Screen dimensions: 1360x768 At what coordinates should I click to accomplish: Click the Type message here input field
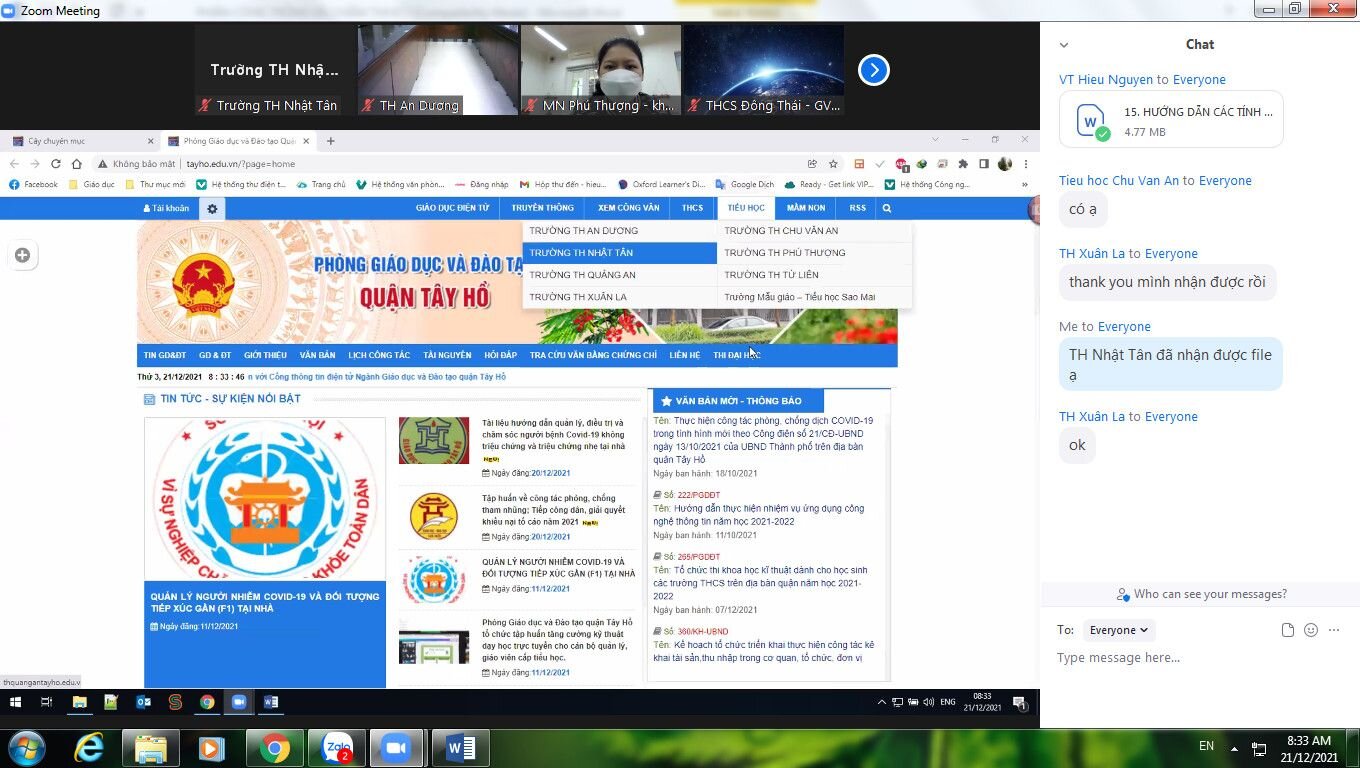point(1150,657)
